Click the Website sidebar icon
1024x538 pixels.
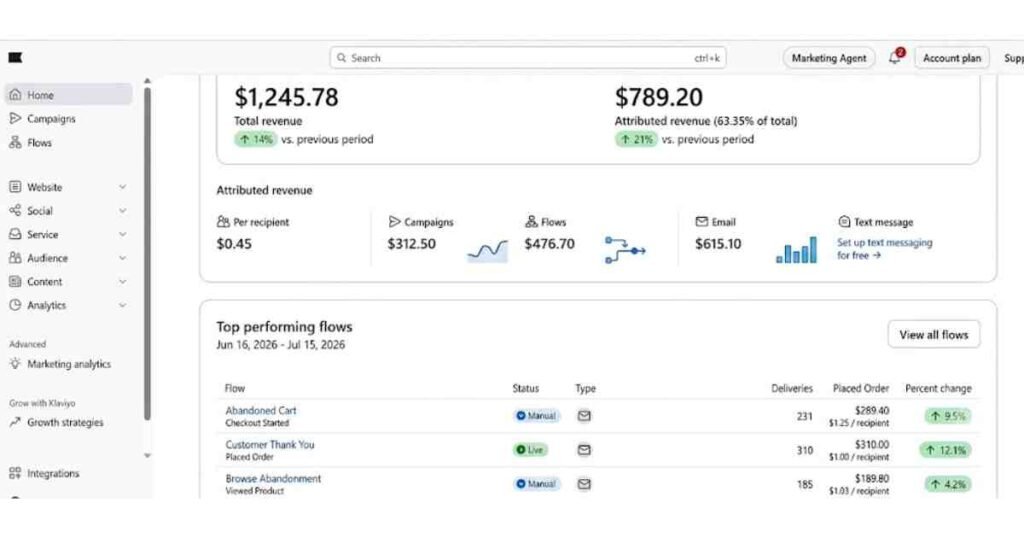15,187
